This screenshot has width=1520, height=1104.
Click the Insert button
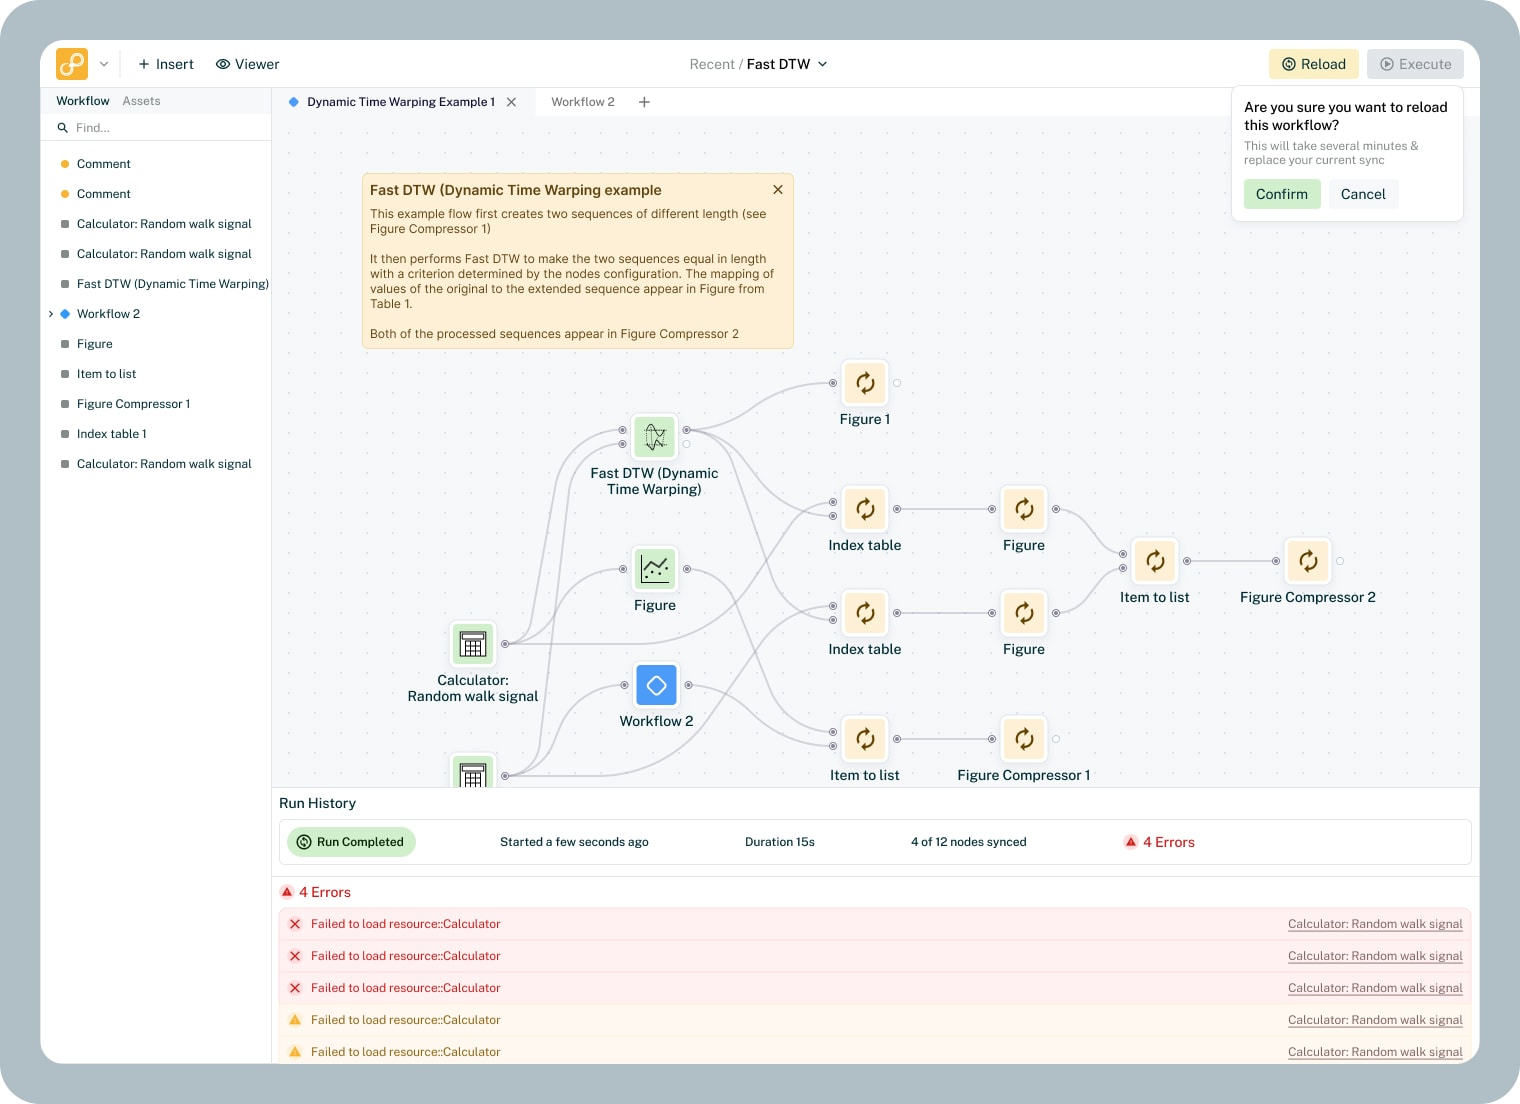(166, 64)
